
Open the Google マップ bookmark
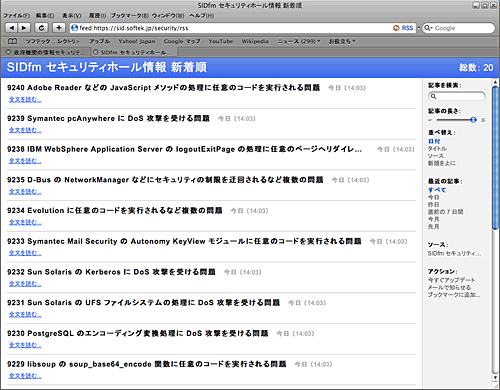click(x=182, y=41)
